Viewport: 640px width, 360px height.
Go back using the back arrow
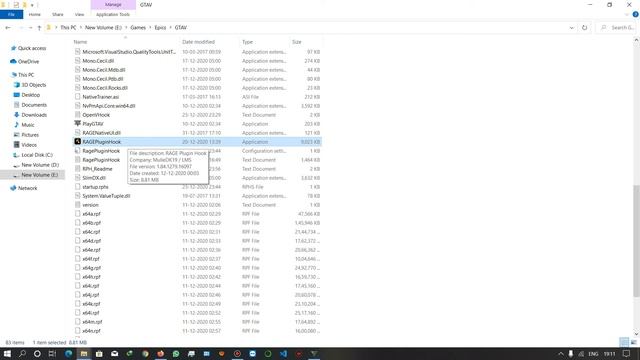tap(8, 27)
